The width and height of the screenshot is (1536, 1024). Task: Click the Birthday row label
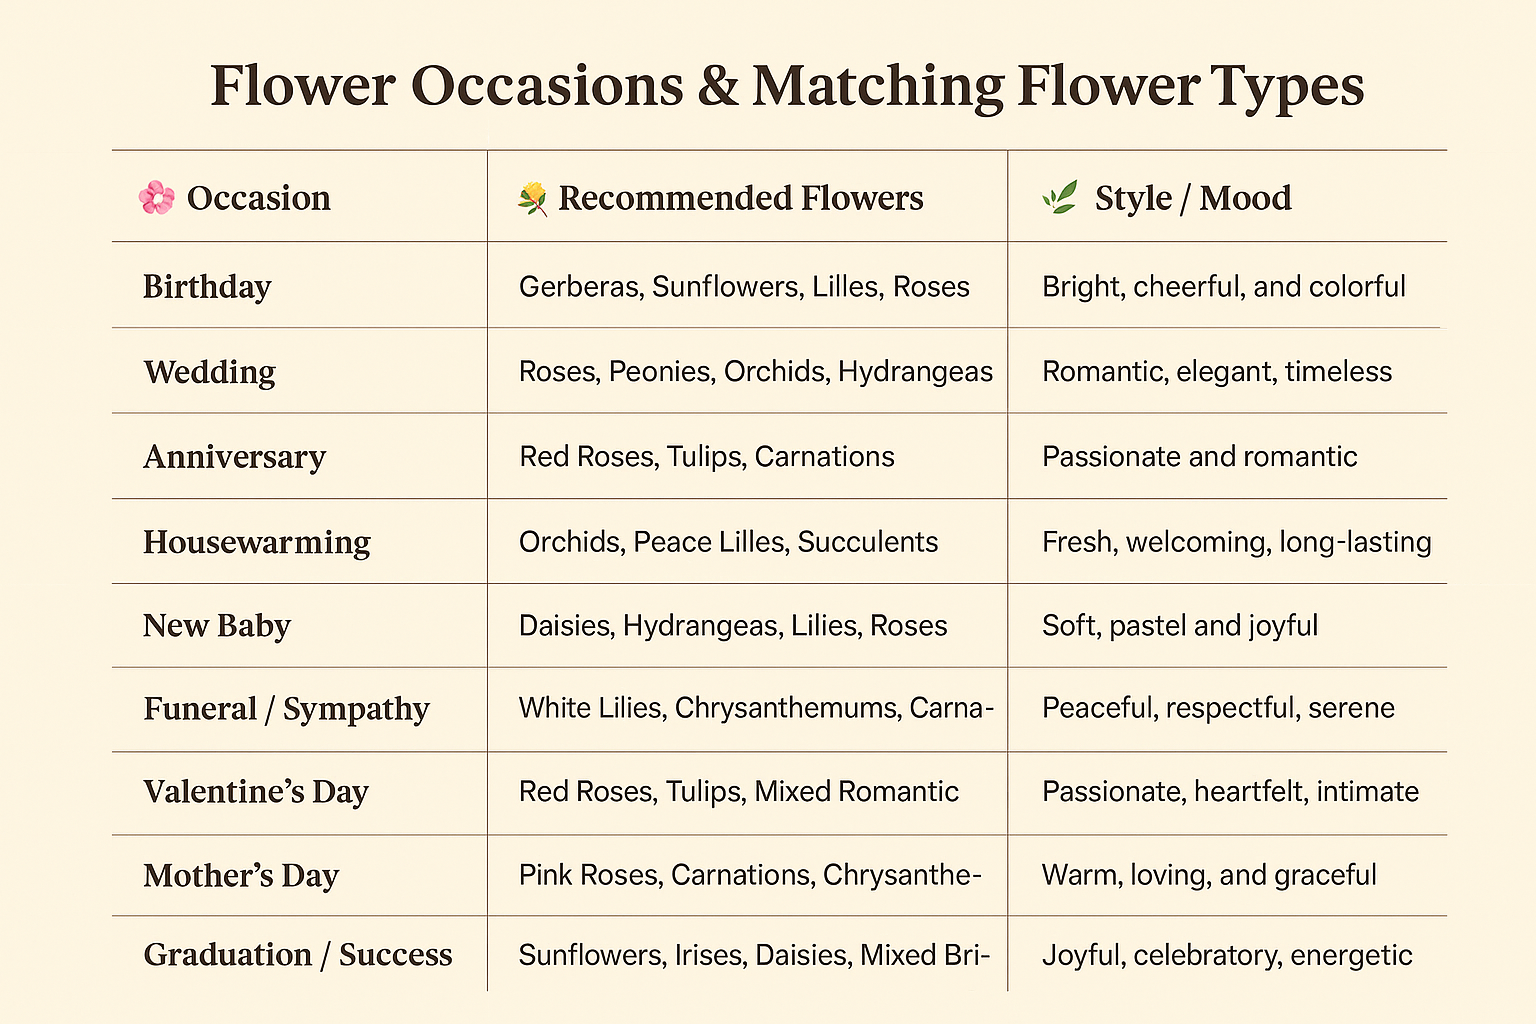tap(207, 287)
